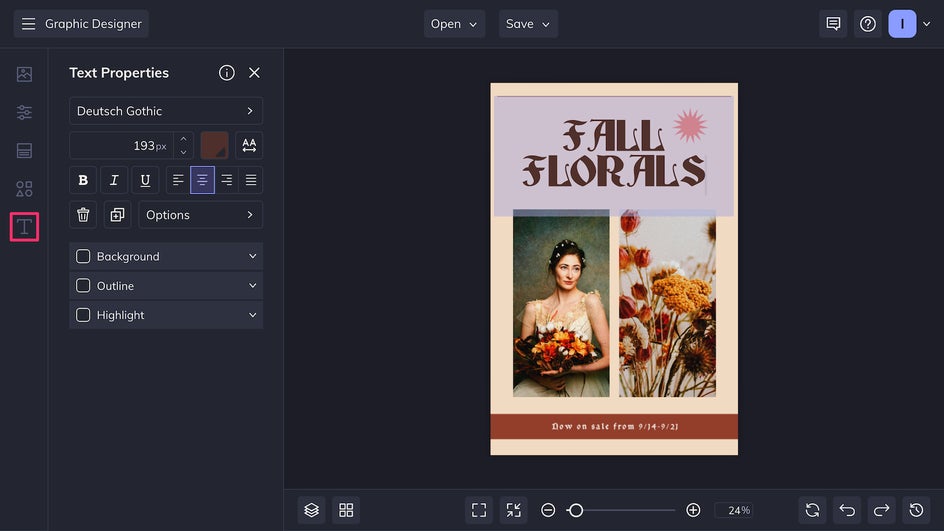Open the Layers panel icon
This screenshot has height=531, width=944.
point(311,510)
